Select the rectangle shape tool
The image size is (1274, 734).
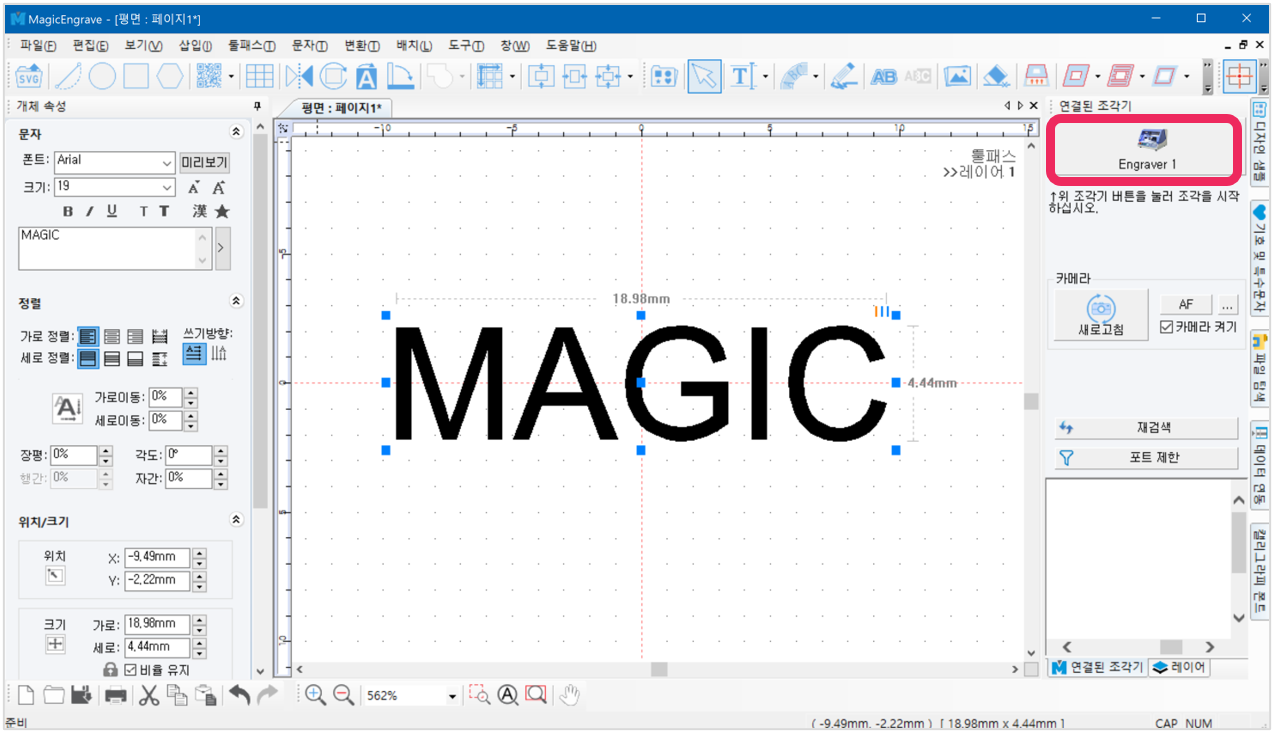click(136, 76)
